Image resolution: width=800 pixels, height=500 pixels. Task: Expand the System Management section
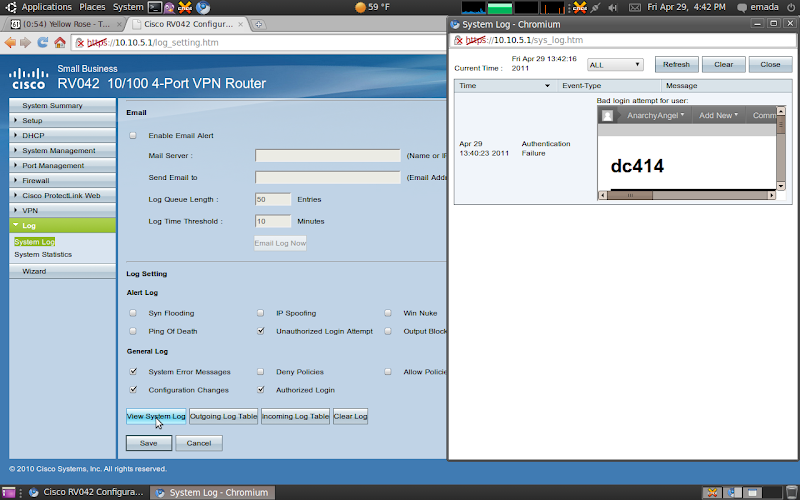62,151
